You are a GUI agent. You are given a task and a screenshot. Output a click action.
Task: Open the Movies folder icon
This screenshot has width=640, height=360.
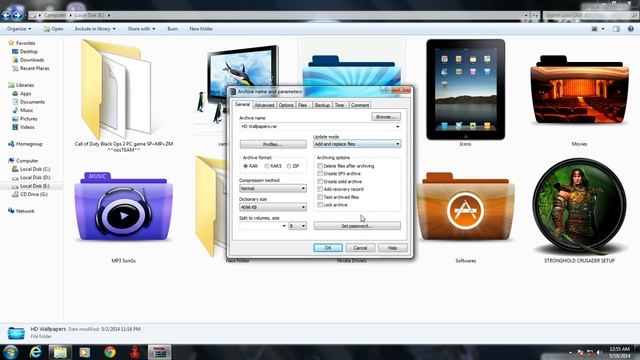(580, 89)
